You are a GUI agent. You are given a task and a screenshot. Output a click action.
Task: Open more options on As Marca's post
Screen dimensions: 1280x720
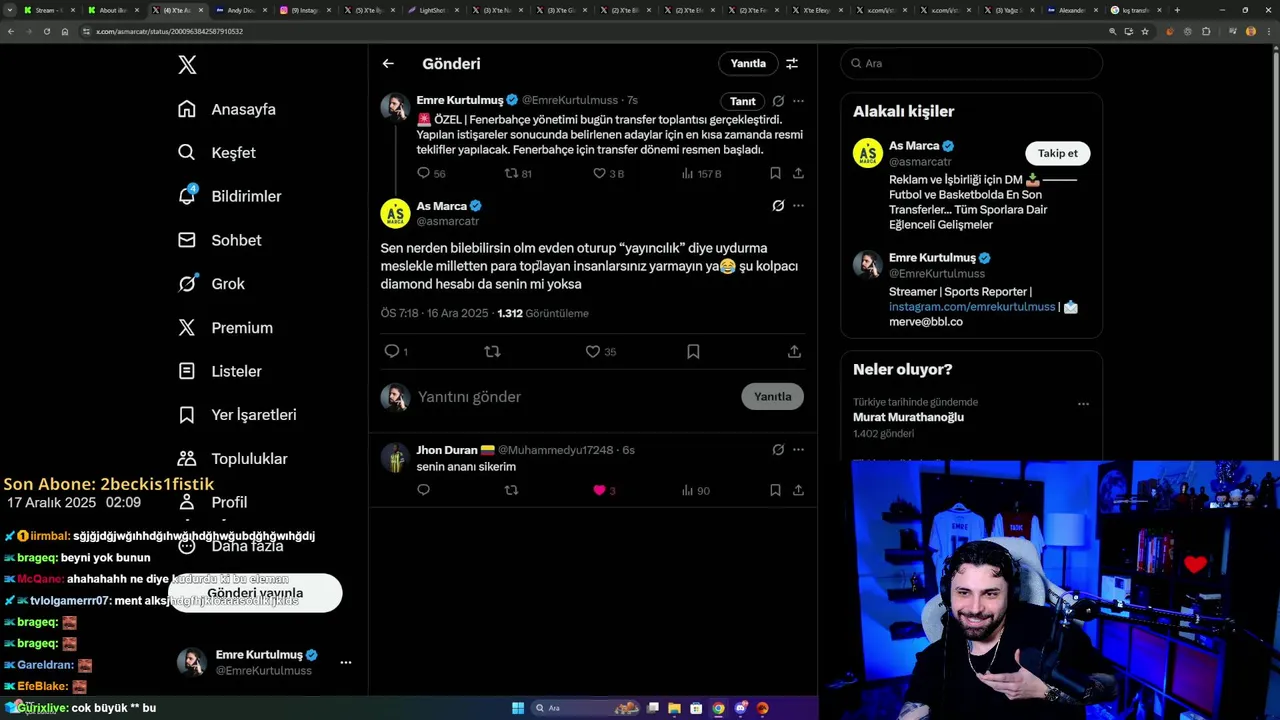click(x=798, y=206)
